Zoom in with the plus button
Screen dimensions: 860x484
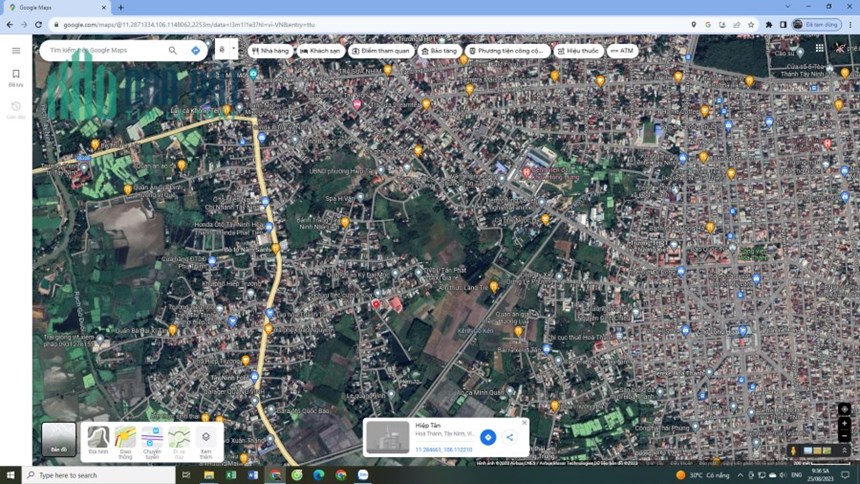(x=845, y=424)
